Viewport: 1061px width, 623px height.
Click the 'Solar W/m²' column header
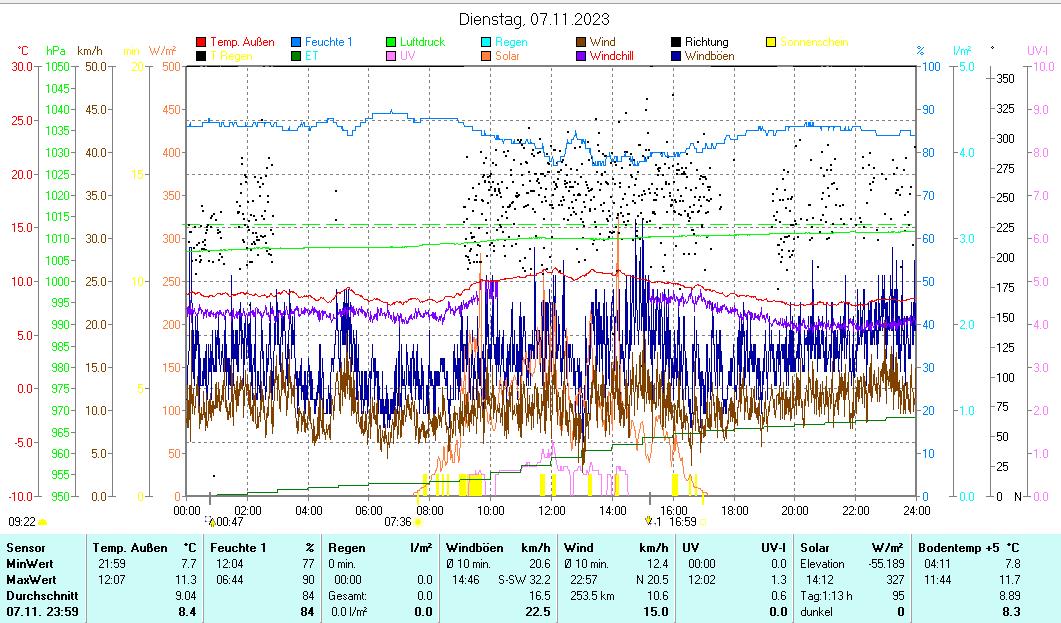(852, 548)
